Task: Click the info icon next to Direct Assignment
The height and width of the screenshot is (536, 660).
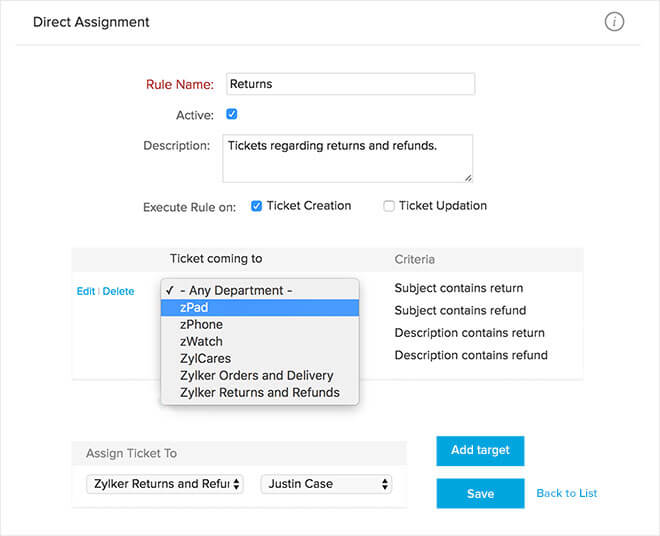Action: [x=614, y=22]
